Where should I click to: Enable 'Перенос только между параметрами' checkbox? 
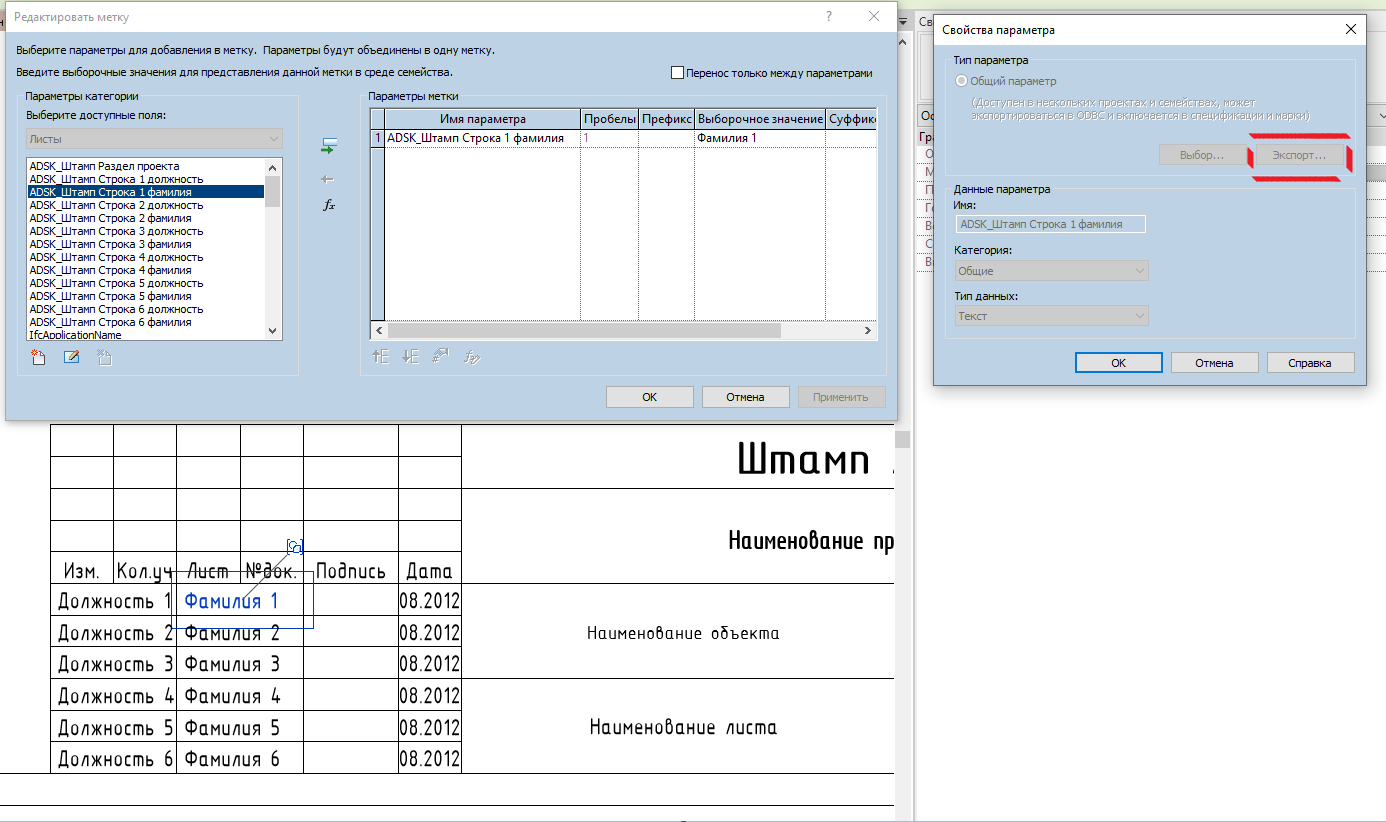(678, 73)
